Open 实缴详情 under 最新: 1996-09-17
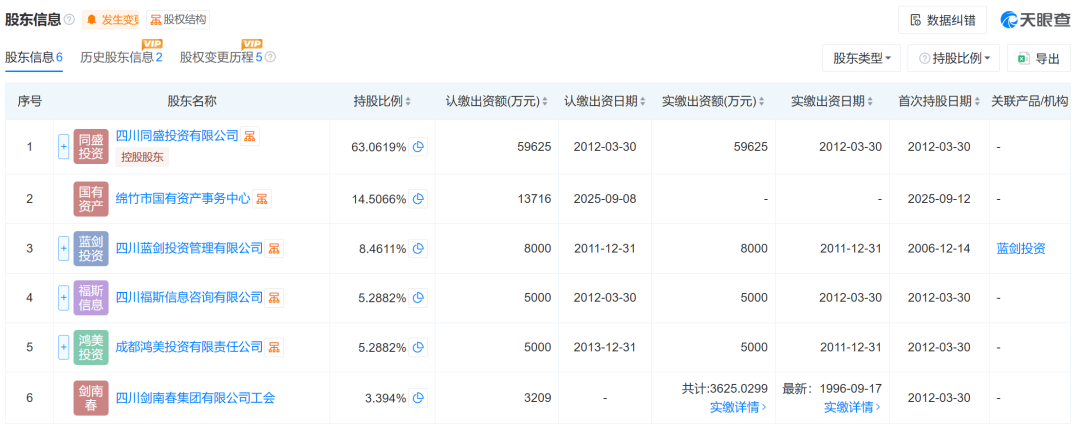1080x437 pixels. click(x=853, y=407)
